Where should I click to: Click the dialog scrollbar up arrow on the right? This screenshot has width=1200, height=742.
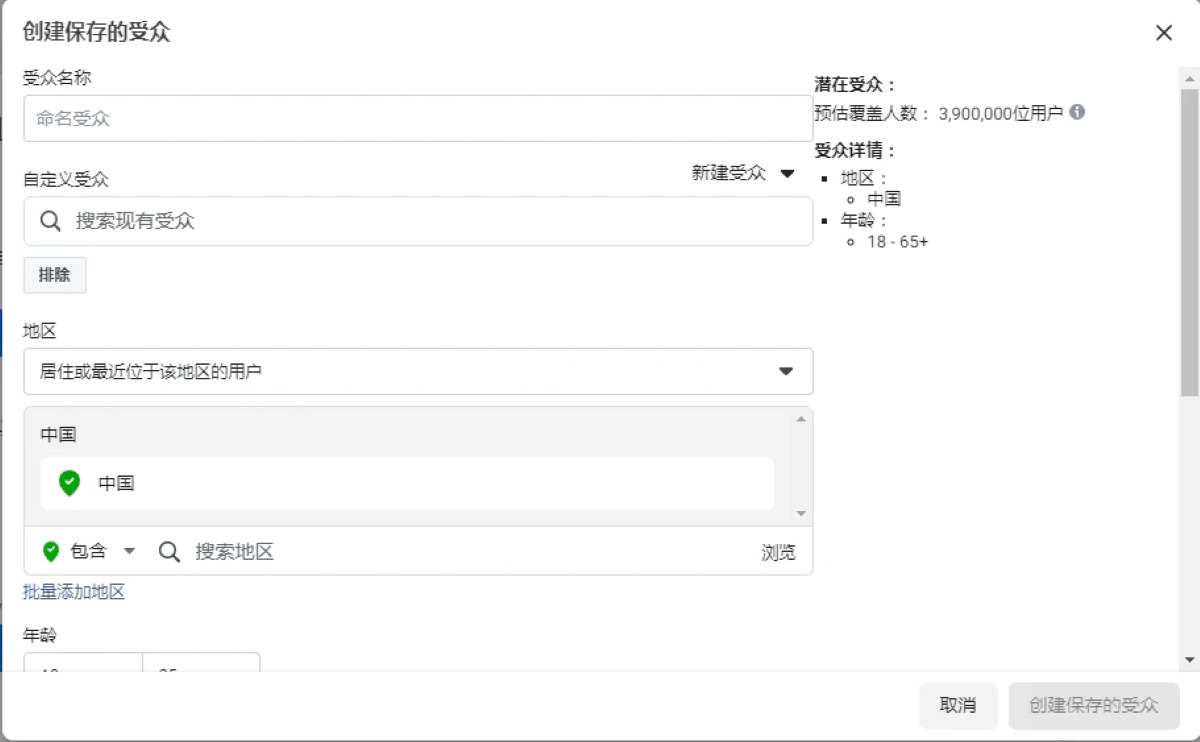[x=1189, y=78]
